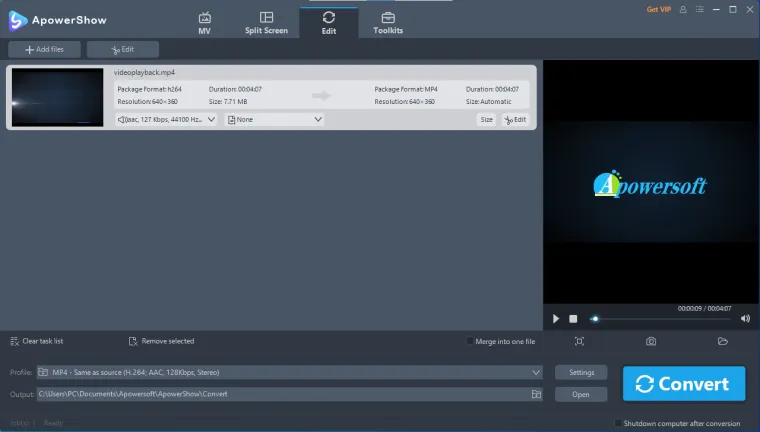Click the 00:00:09 / 00:04:07 time display

(704, 308)
